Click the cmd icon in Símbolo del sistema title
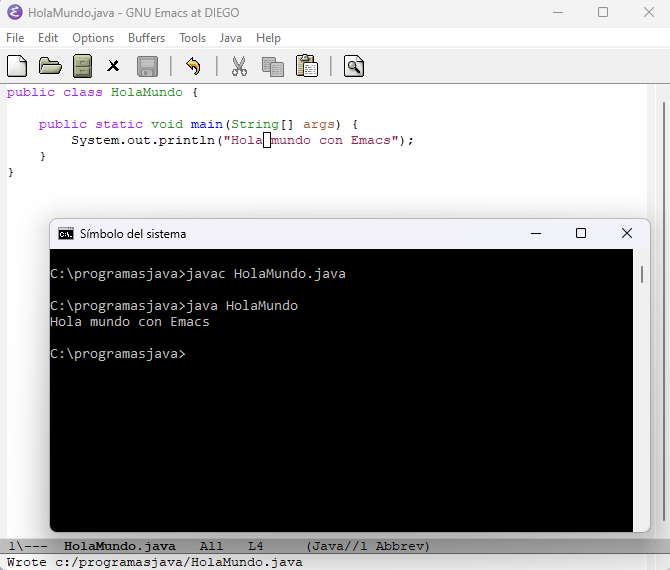Image resolution: width=670 pixels, height=570 pixels. (x=66, y=234)
